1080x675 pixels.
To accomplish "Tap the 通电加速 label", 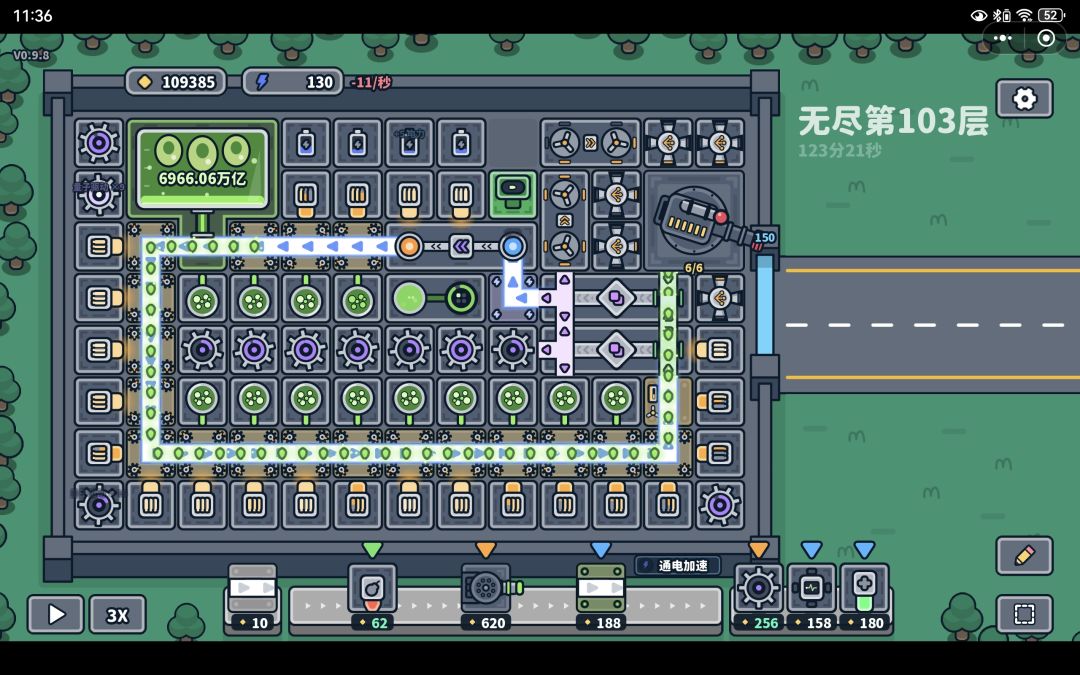I will [678, 565].
